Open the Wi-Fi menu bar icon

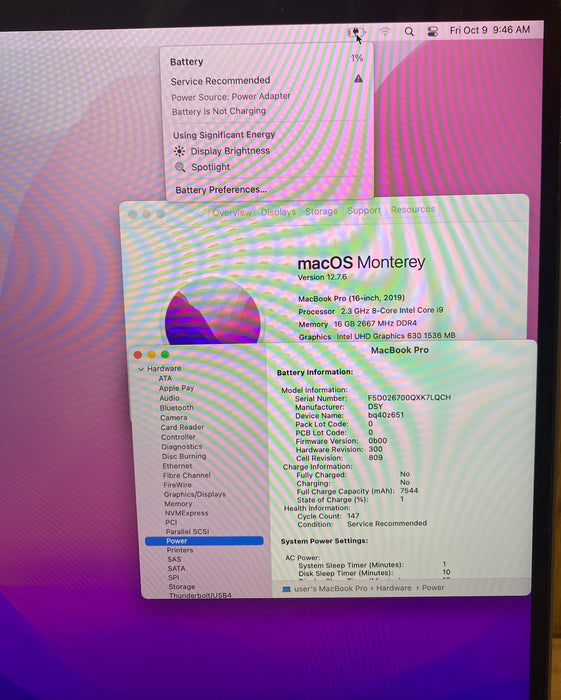coord(385,32)
